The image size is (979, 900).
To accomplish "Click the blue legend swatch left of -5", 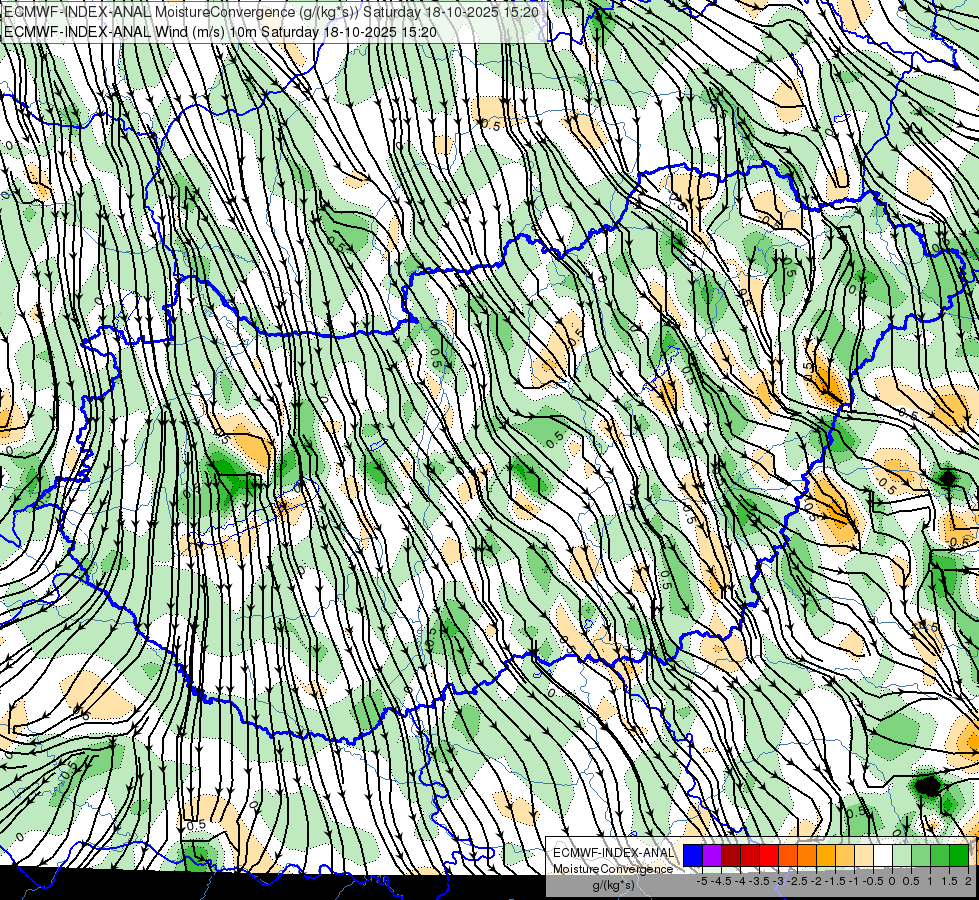I will pos(693,856).
